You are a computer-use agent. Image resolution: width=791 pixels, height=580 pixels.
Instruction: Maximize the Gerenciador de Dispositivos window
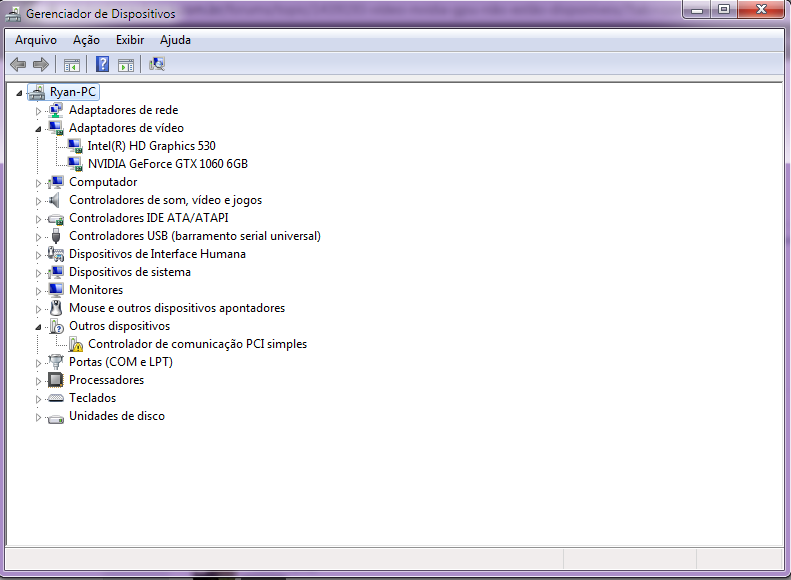[x=724, y=9]
